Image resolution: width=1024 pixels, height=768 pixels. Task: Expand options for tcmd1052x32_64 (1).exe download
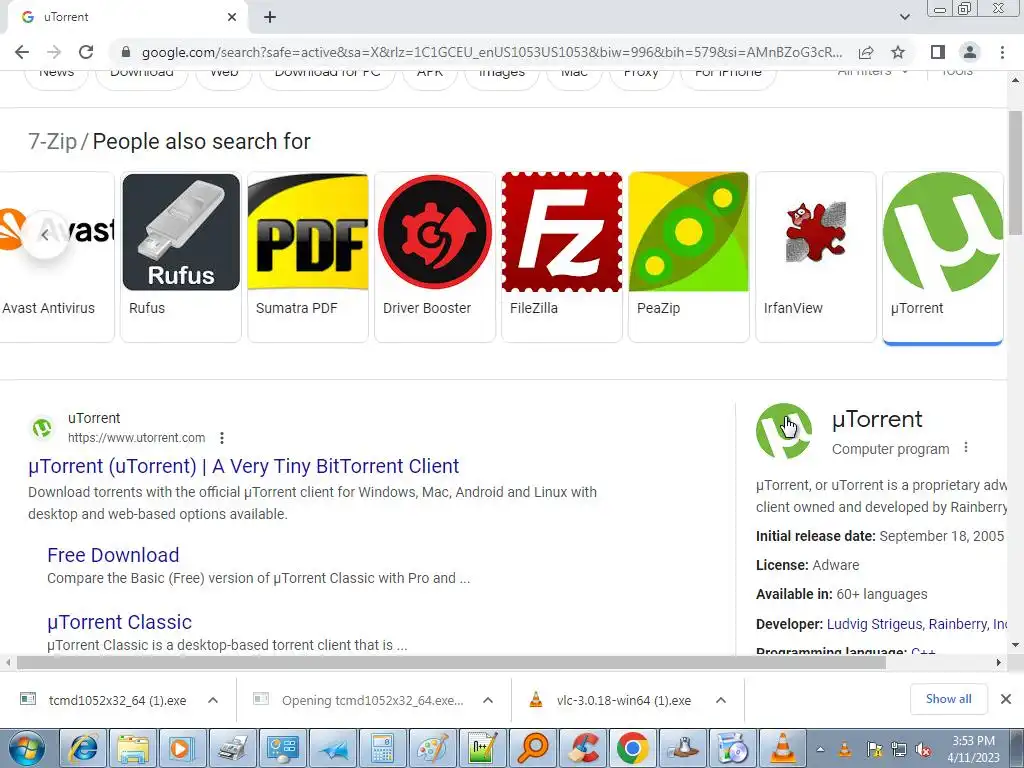tap(213, 700)
